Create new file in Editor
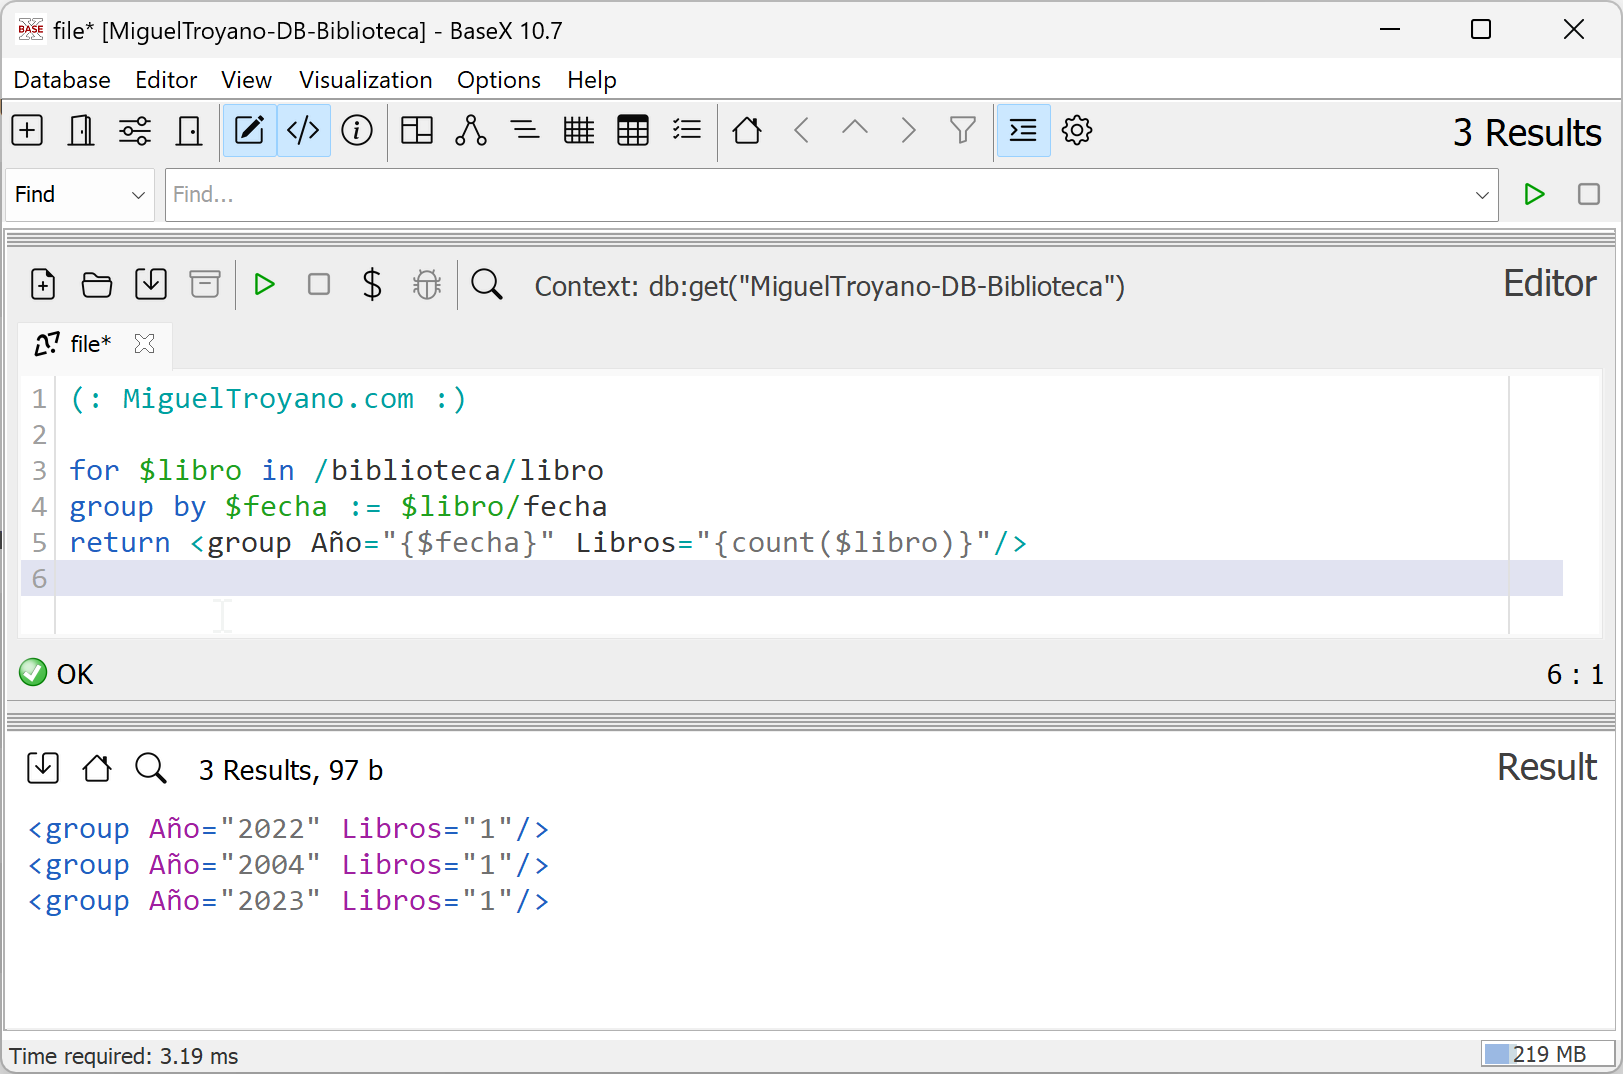Image resolution: width=1623 pixels, height=1074 pixels. point(43,285)
